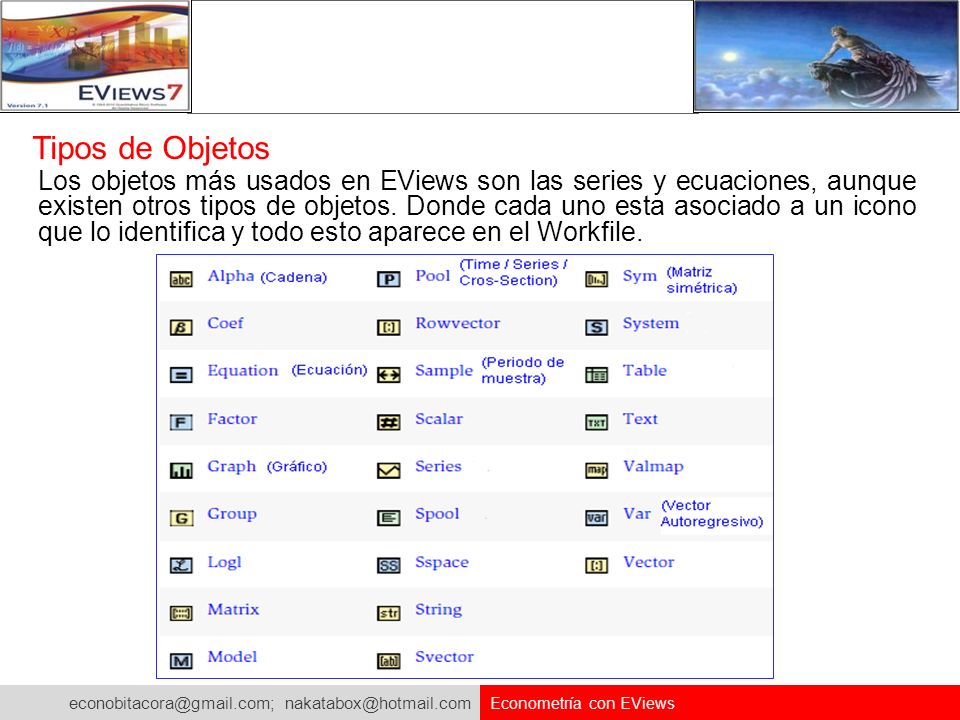Select the '(Time / Series / Cros-Section)' annotation

tap(514, 272)
